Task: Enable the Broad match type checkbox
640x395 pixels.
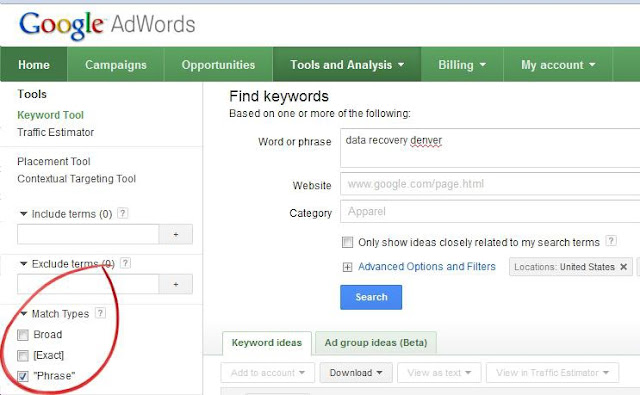Action: [23, 335]
